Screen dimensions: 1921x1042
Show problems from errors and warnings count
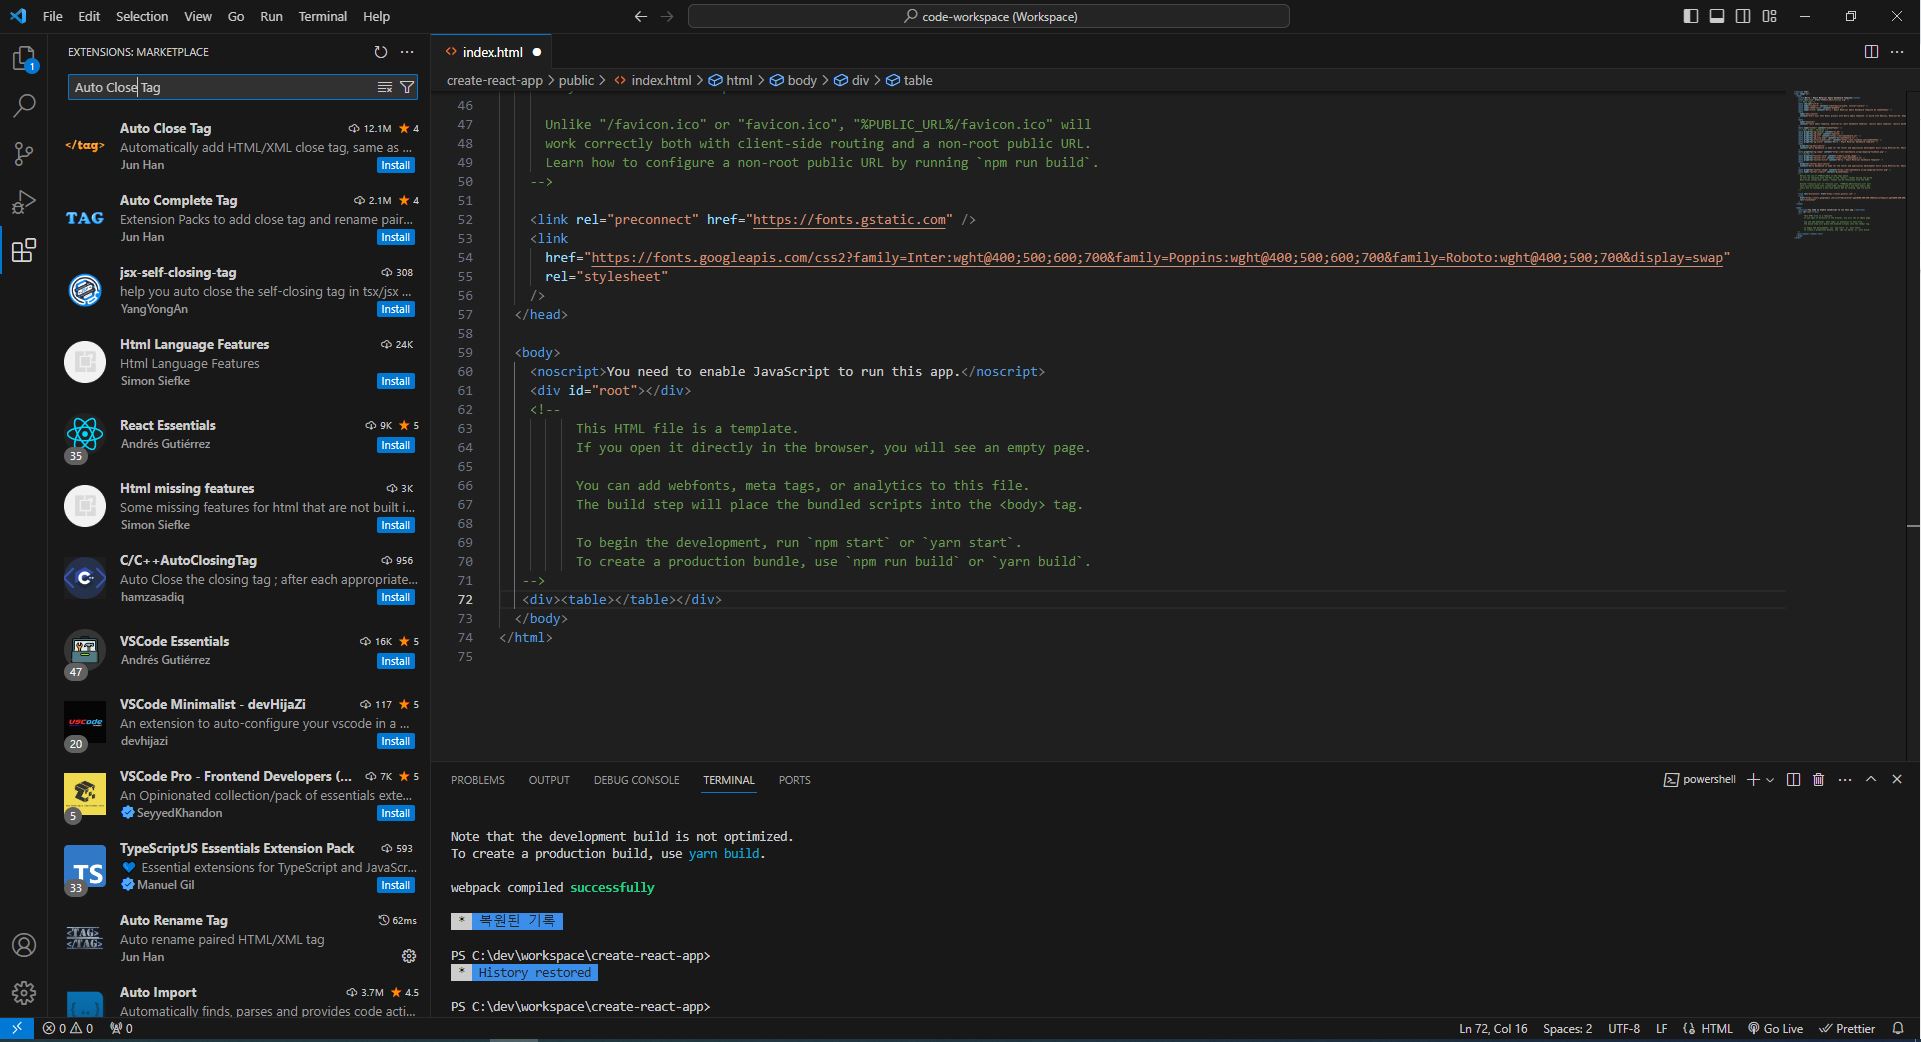click(x=68, y=1028)
